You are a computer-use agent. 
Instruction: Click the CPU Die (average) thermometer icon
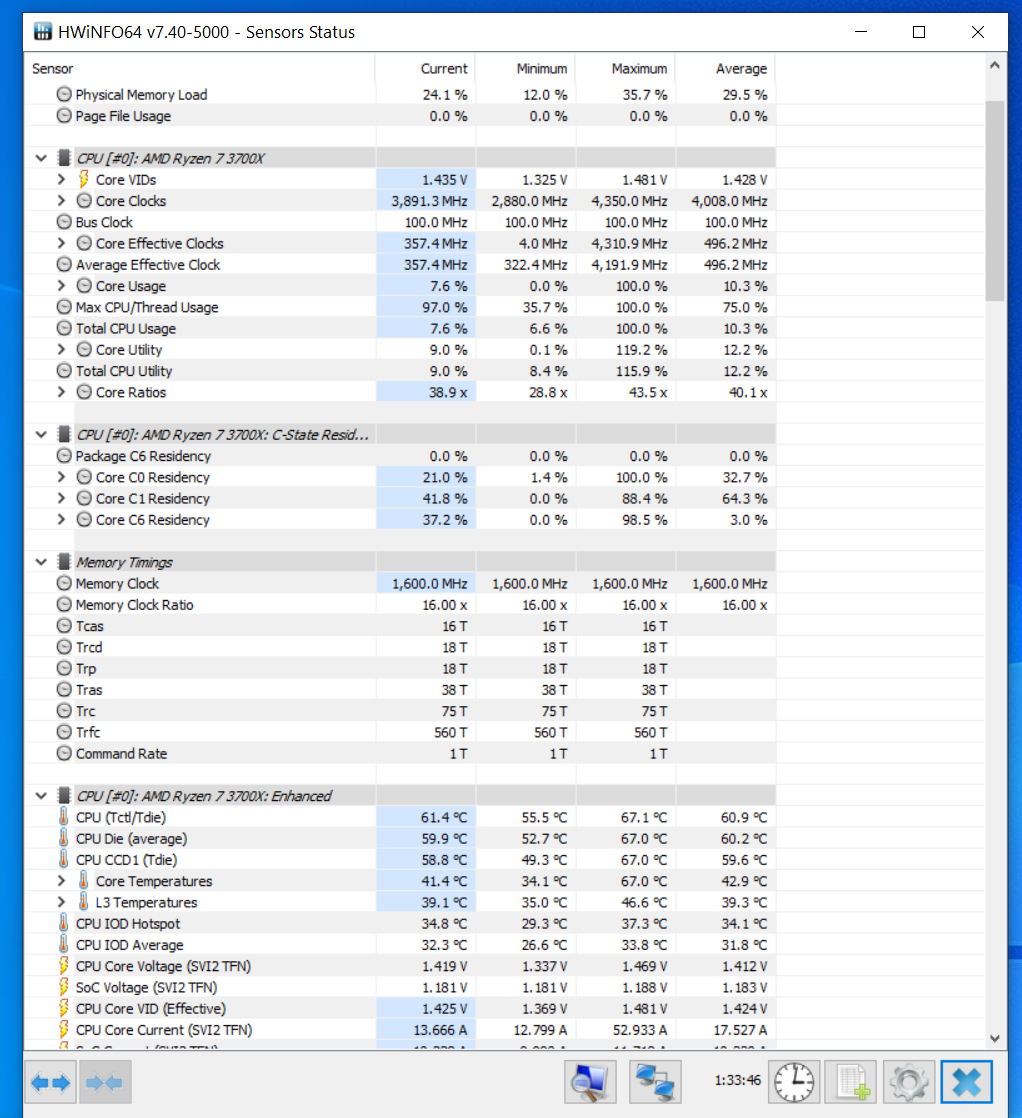(x=63, y=838)
